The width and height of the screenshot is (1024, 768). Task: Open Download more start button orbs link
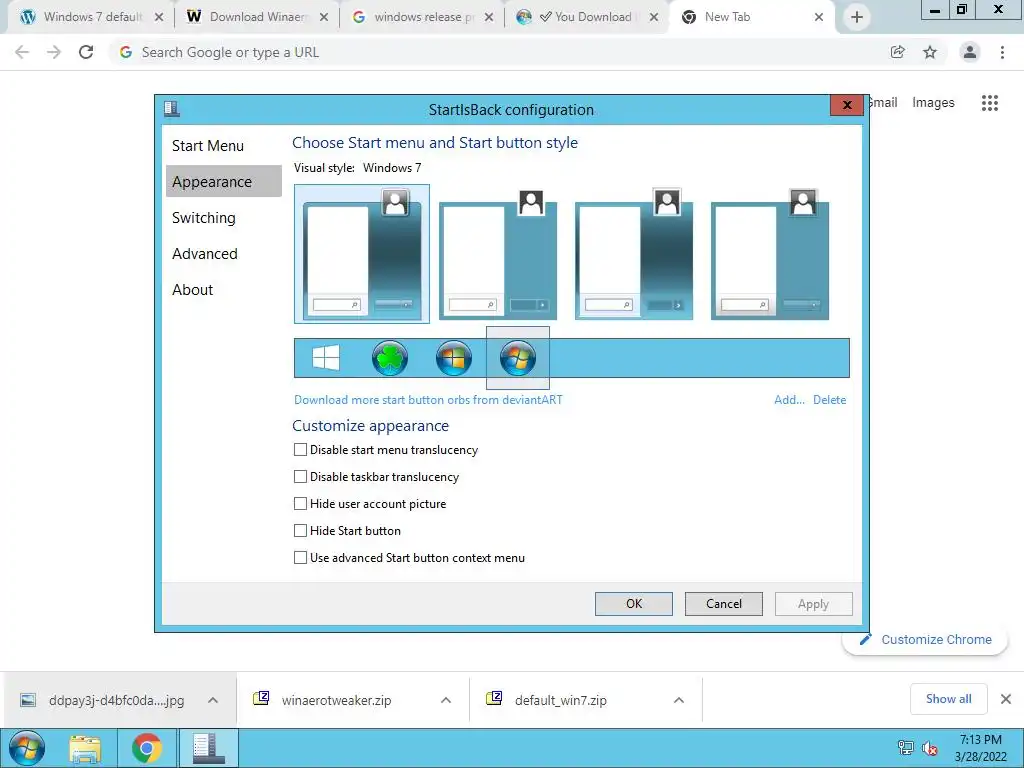pyautogui.click(x=428, y=400)
